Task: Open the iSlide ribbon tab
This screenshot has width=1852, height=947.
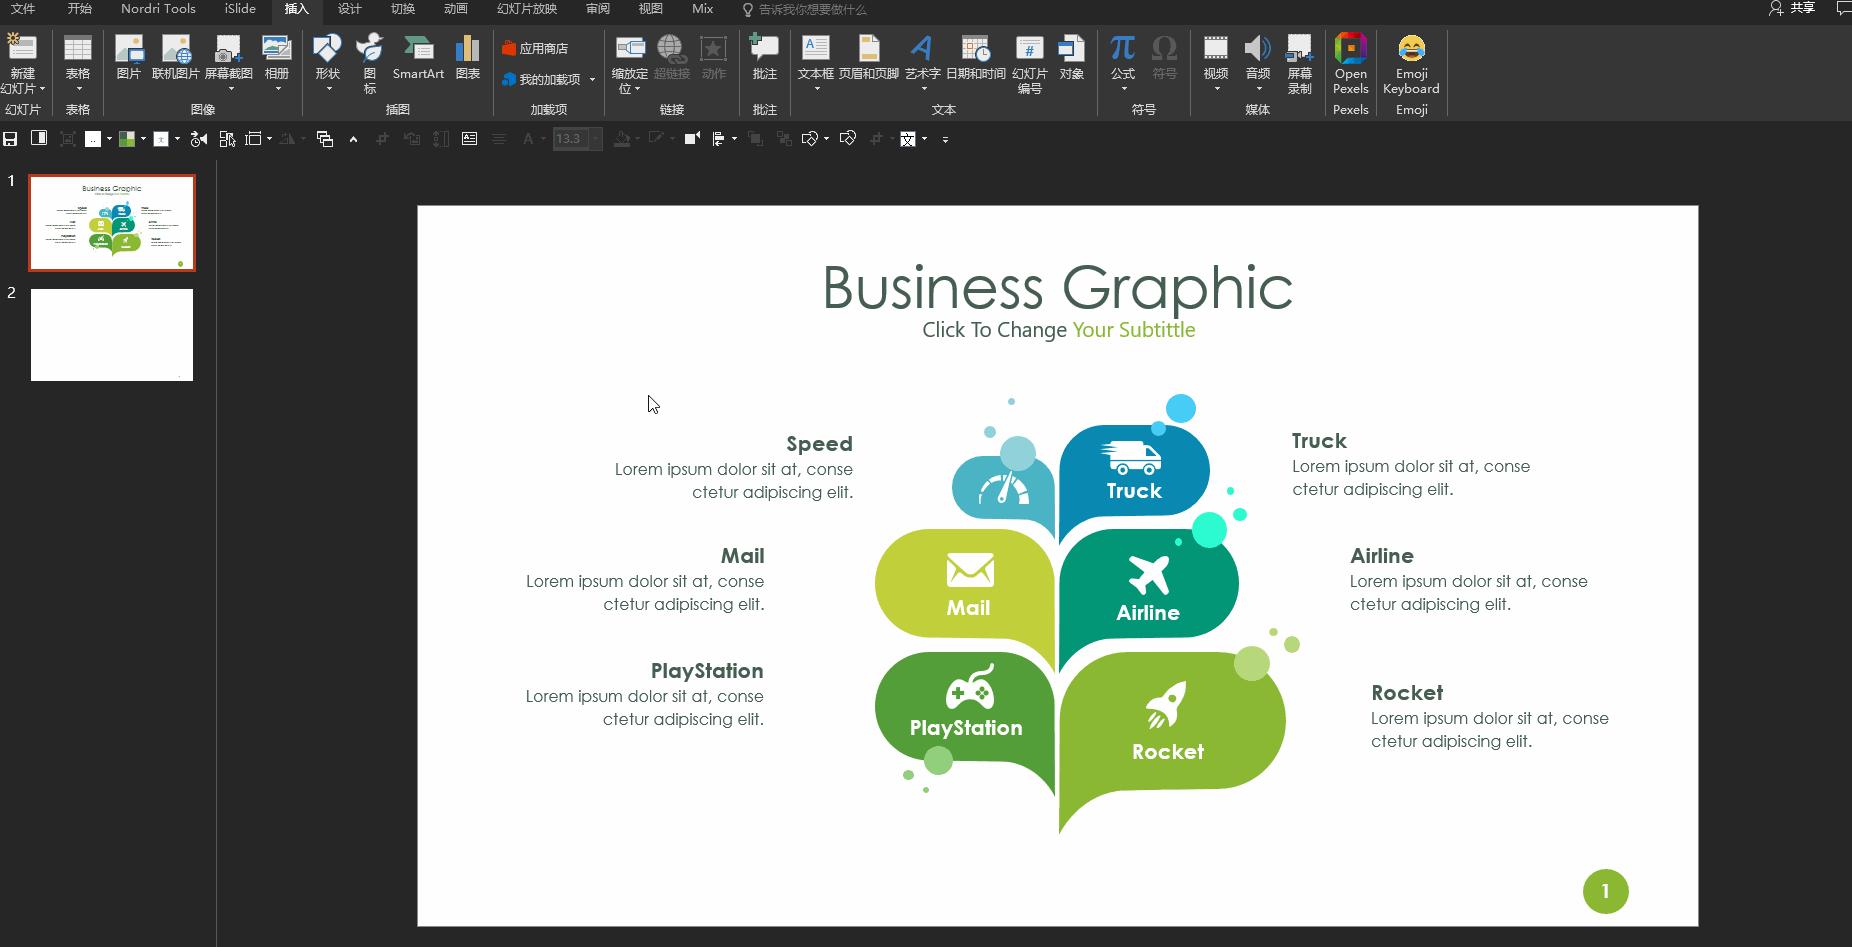Action: [x=240, y=9]
